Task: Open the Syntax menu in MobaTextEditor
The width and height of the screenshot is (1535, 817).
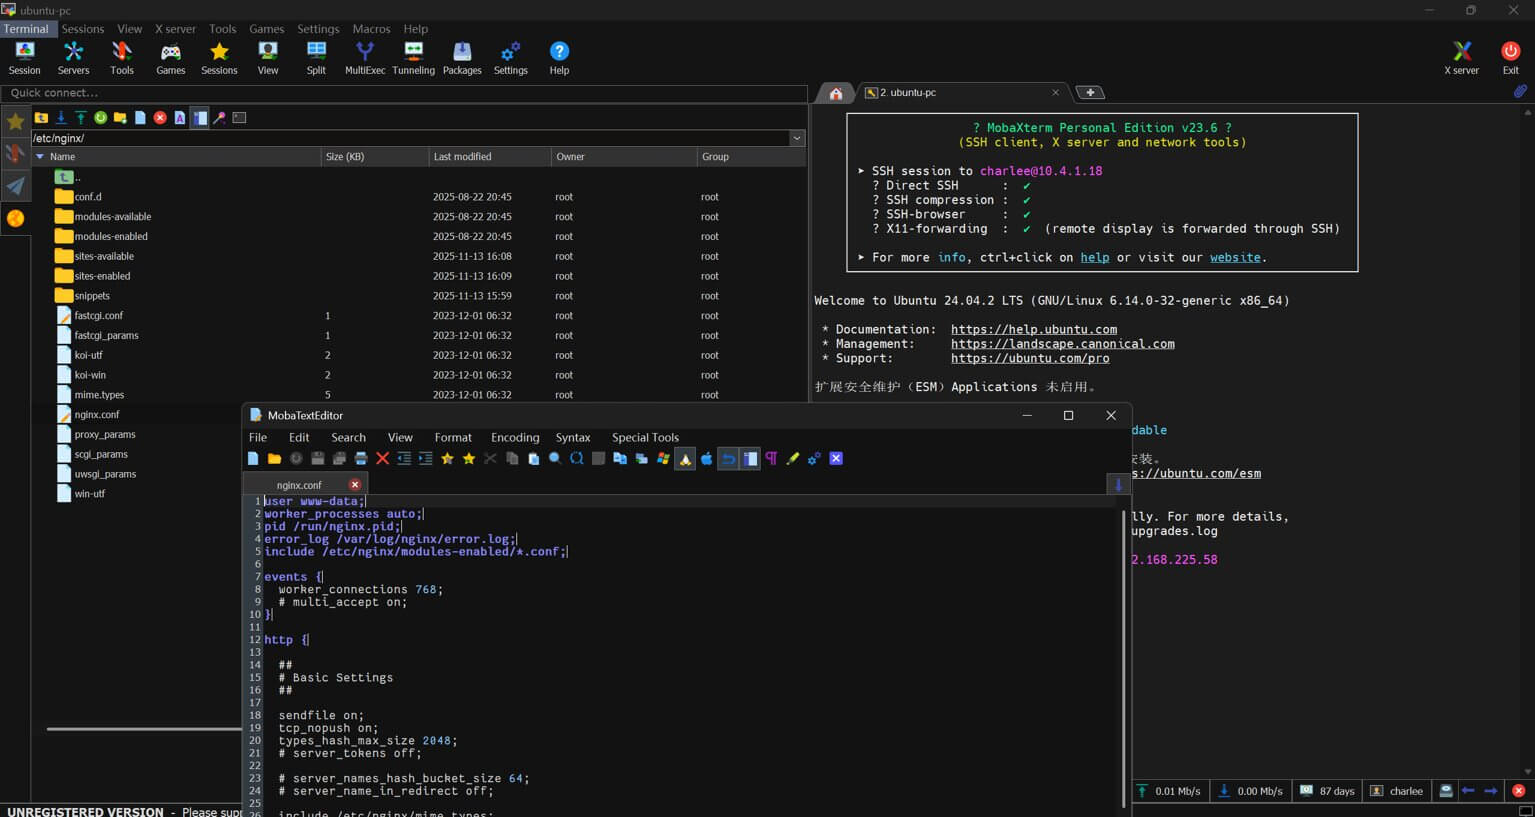Action: tap(573, 438)
